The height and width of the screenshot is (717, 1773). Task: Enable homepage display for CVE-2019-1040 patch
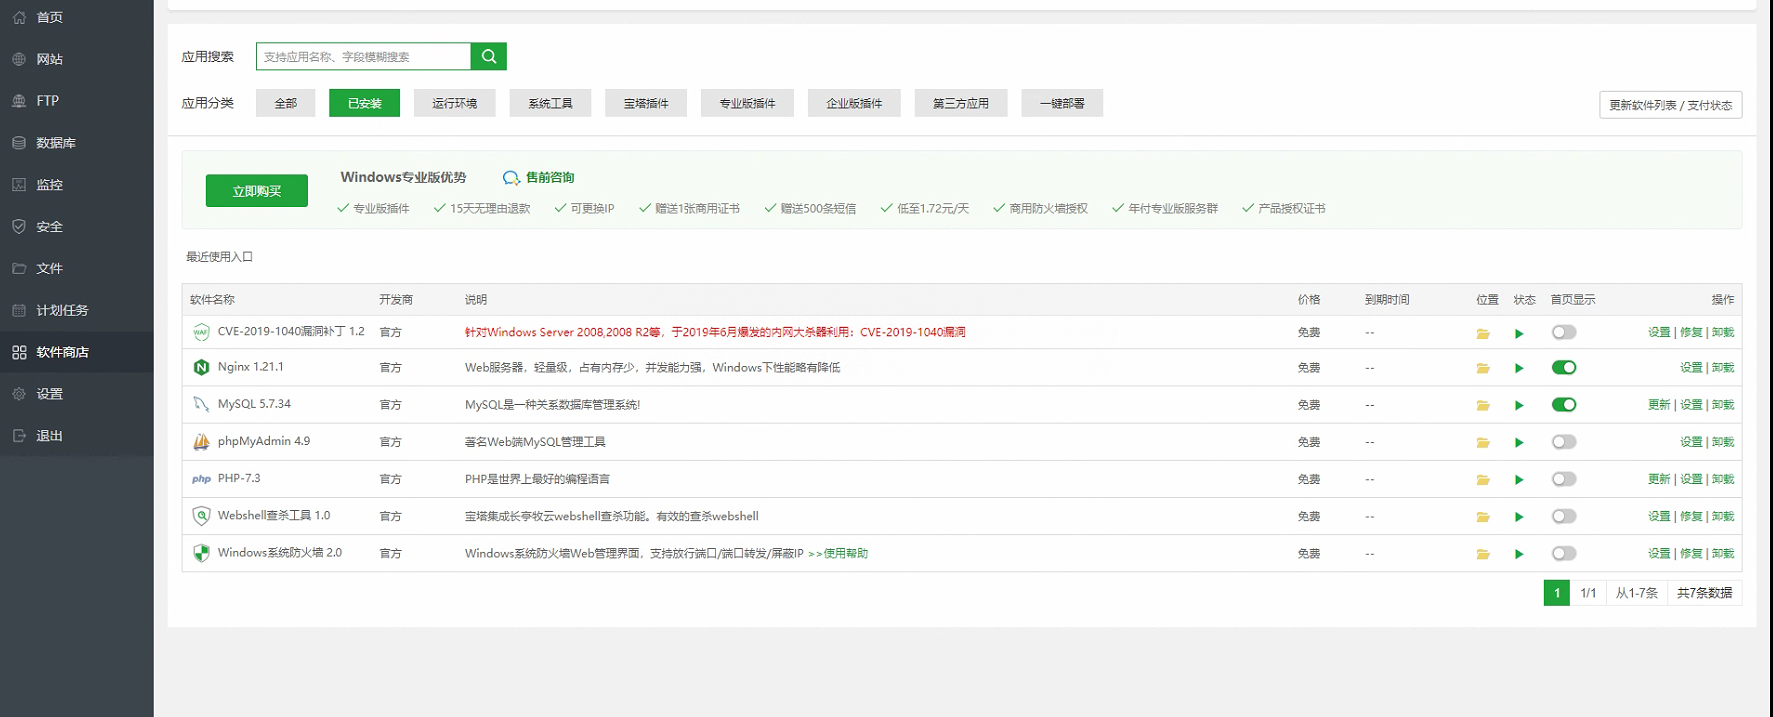point(1564,332)
